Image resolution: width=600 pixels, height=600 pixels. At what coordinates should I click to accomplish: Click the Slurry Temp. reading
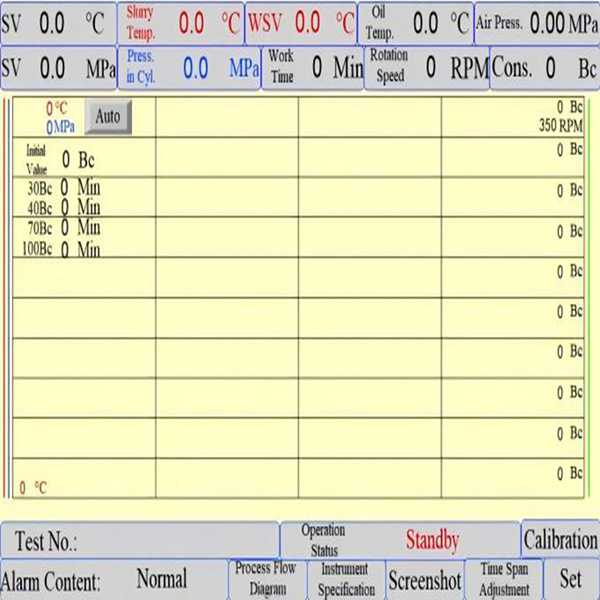[x=191, y=22]
